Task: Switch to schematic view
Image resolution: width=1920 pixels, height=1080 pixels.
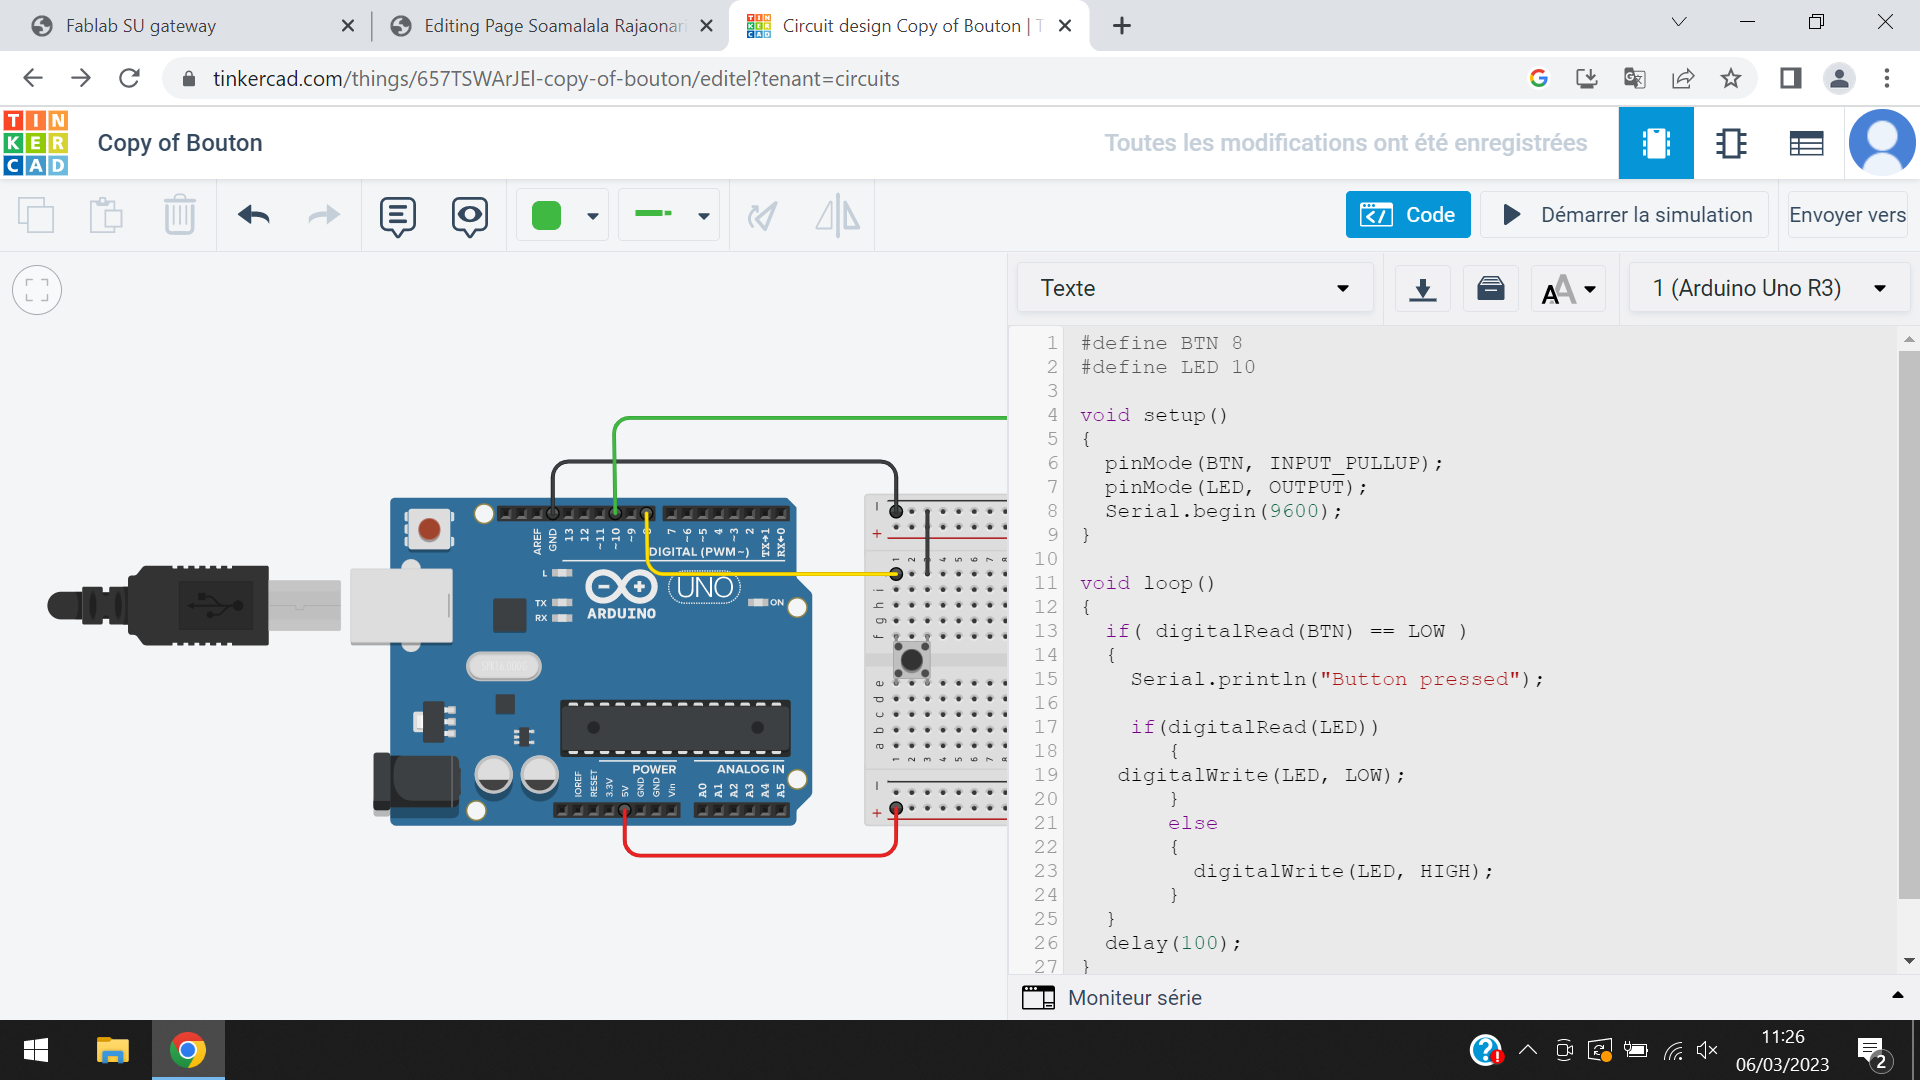Action: pyautogui.click(x=1731, y=143)
